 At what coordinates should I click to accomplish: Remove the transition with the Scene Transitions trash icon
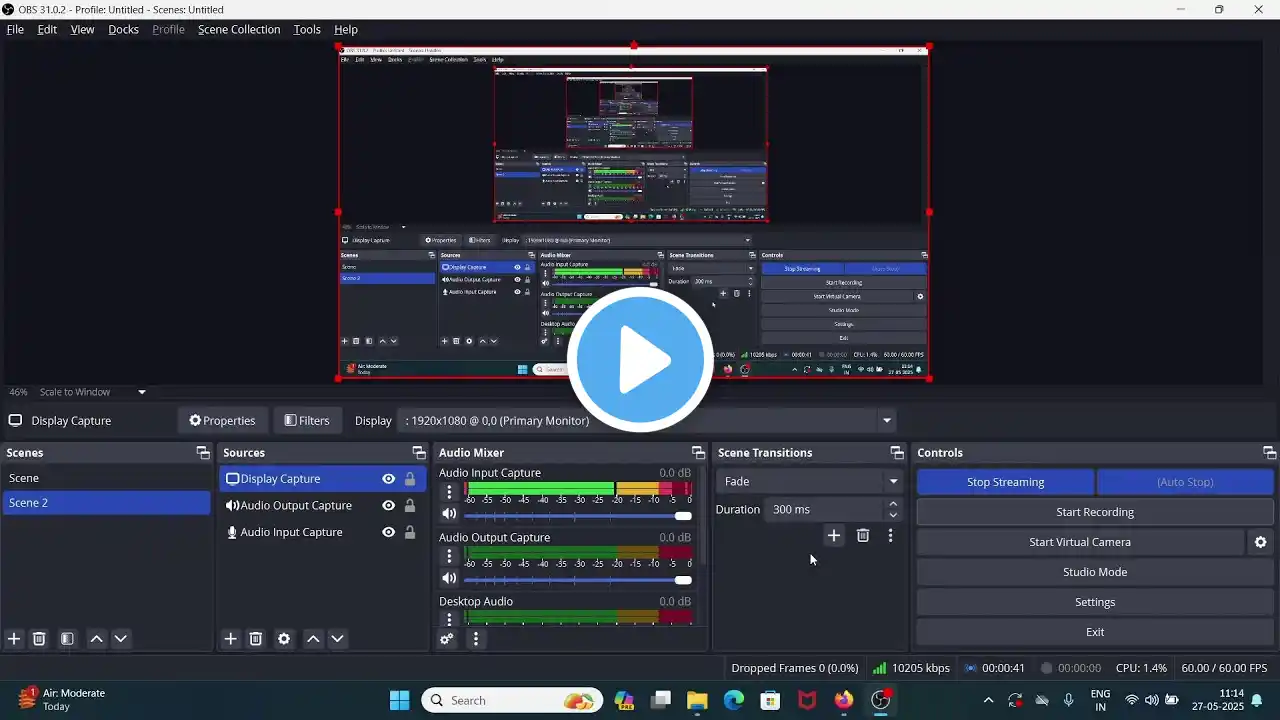click(863, 536)
